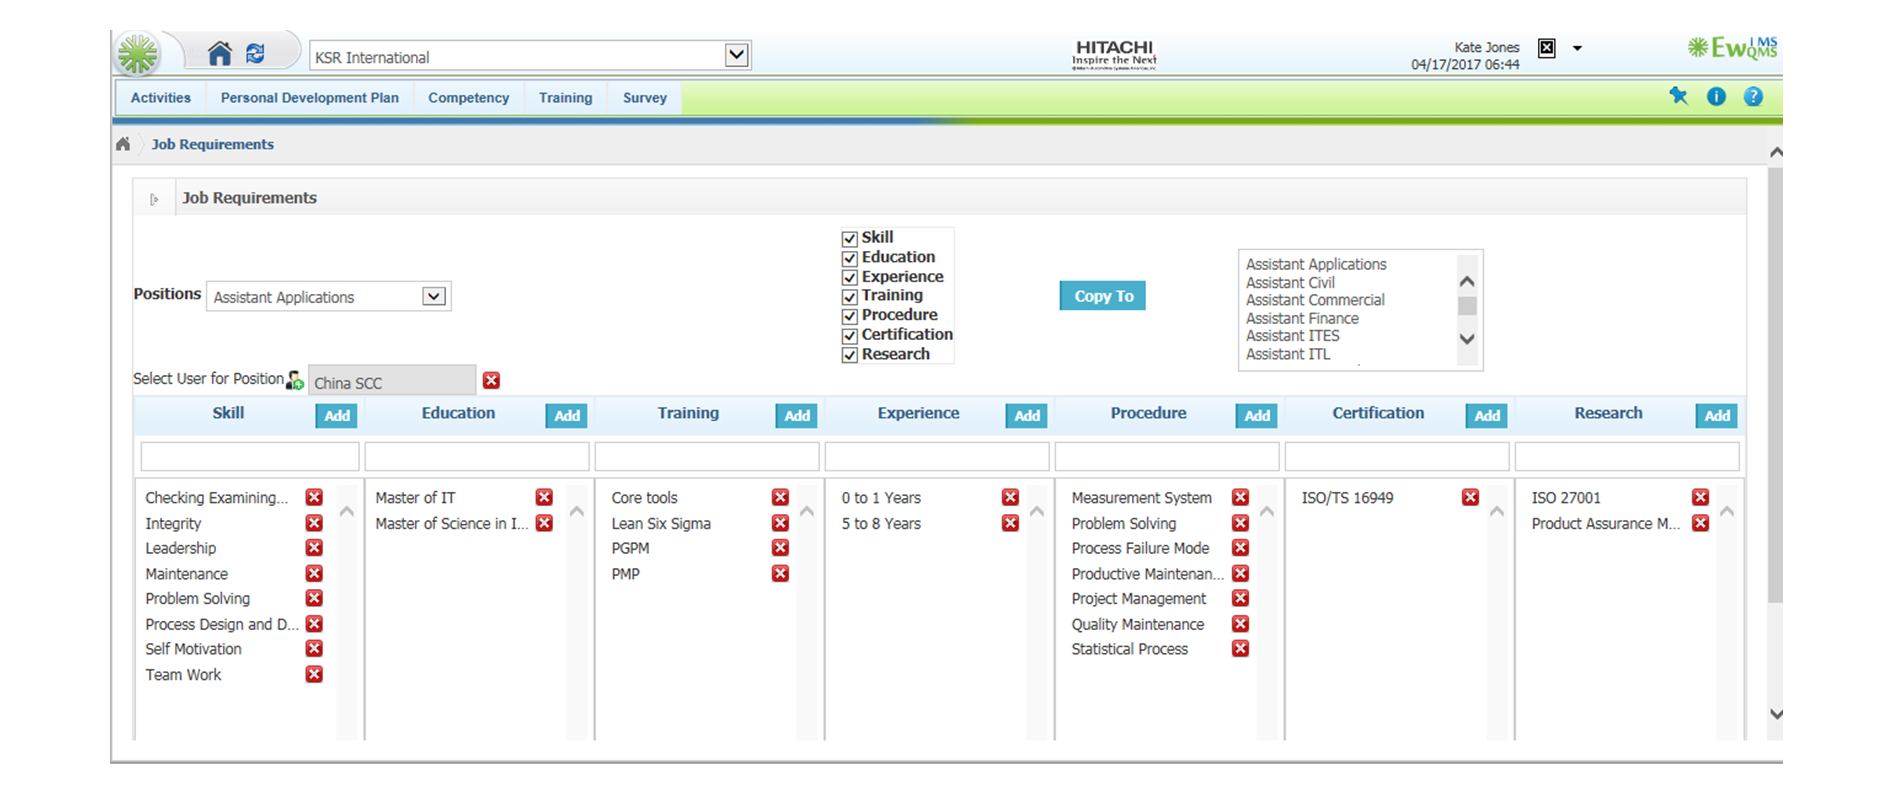Remove the Integrity skill

tap(314, 523)
